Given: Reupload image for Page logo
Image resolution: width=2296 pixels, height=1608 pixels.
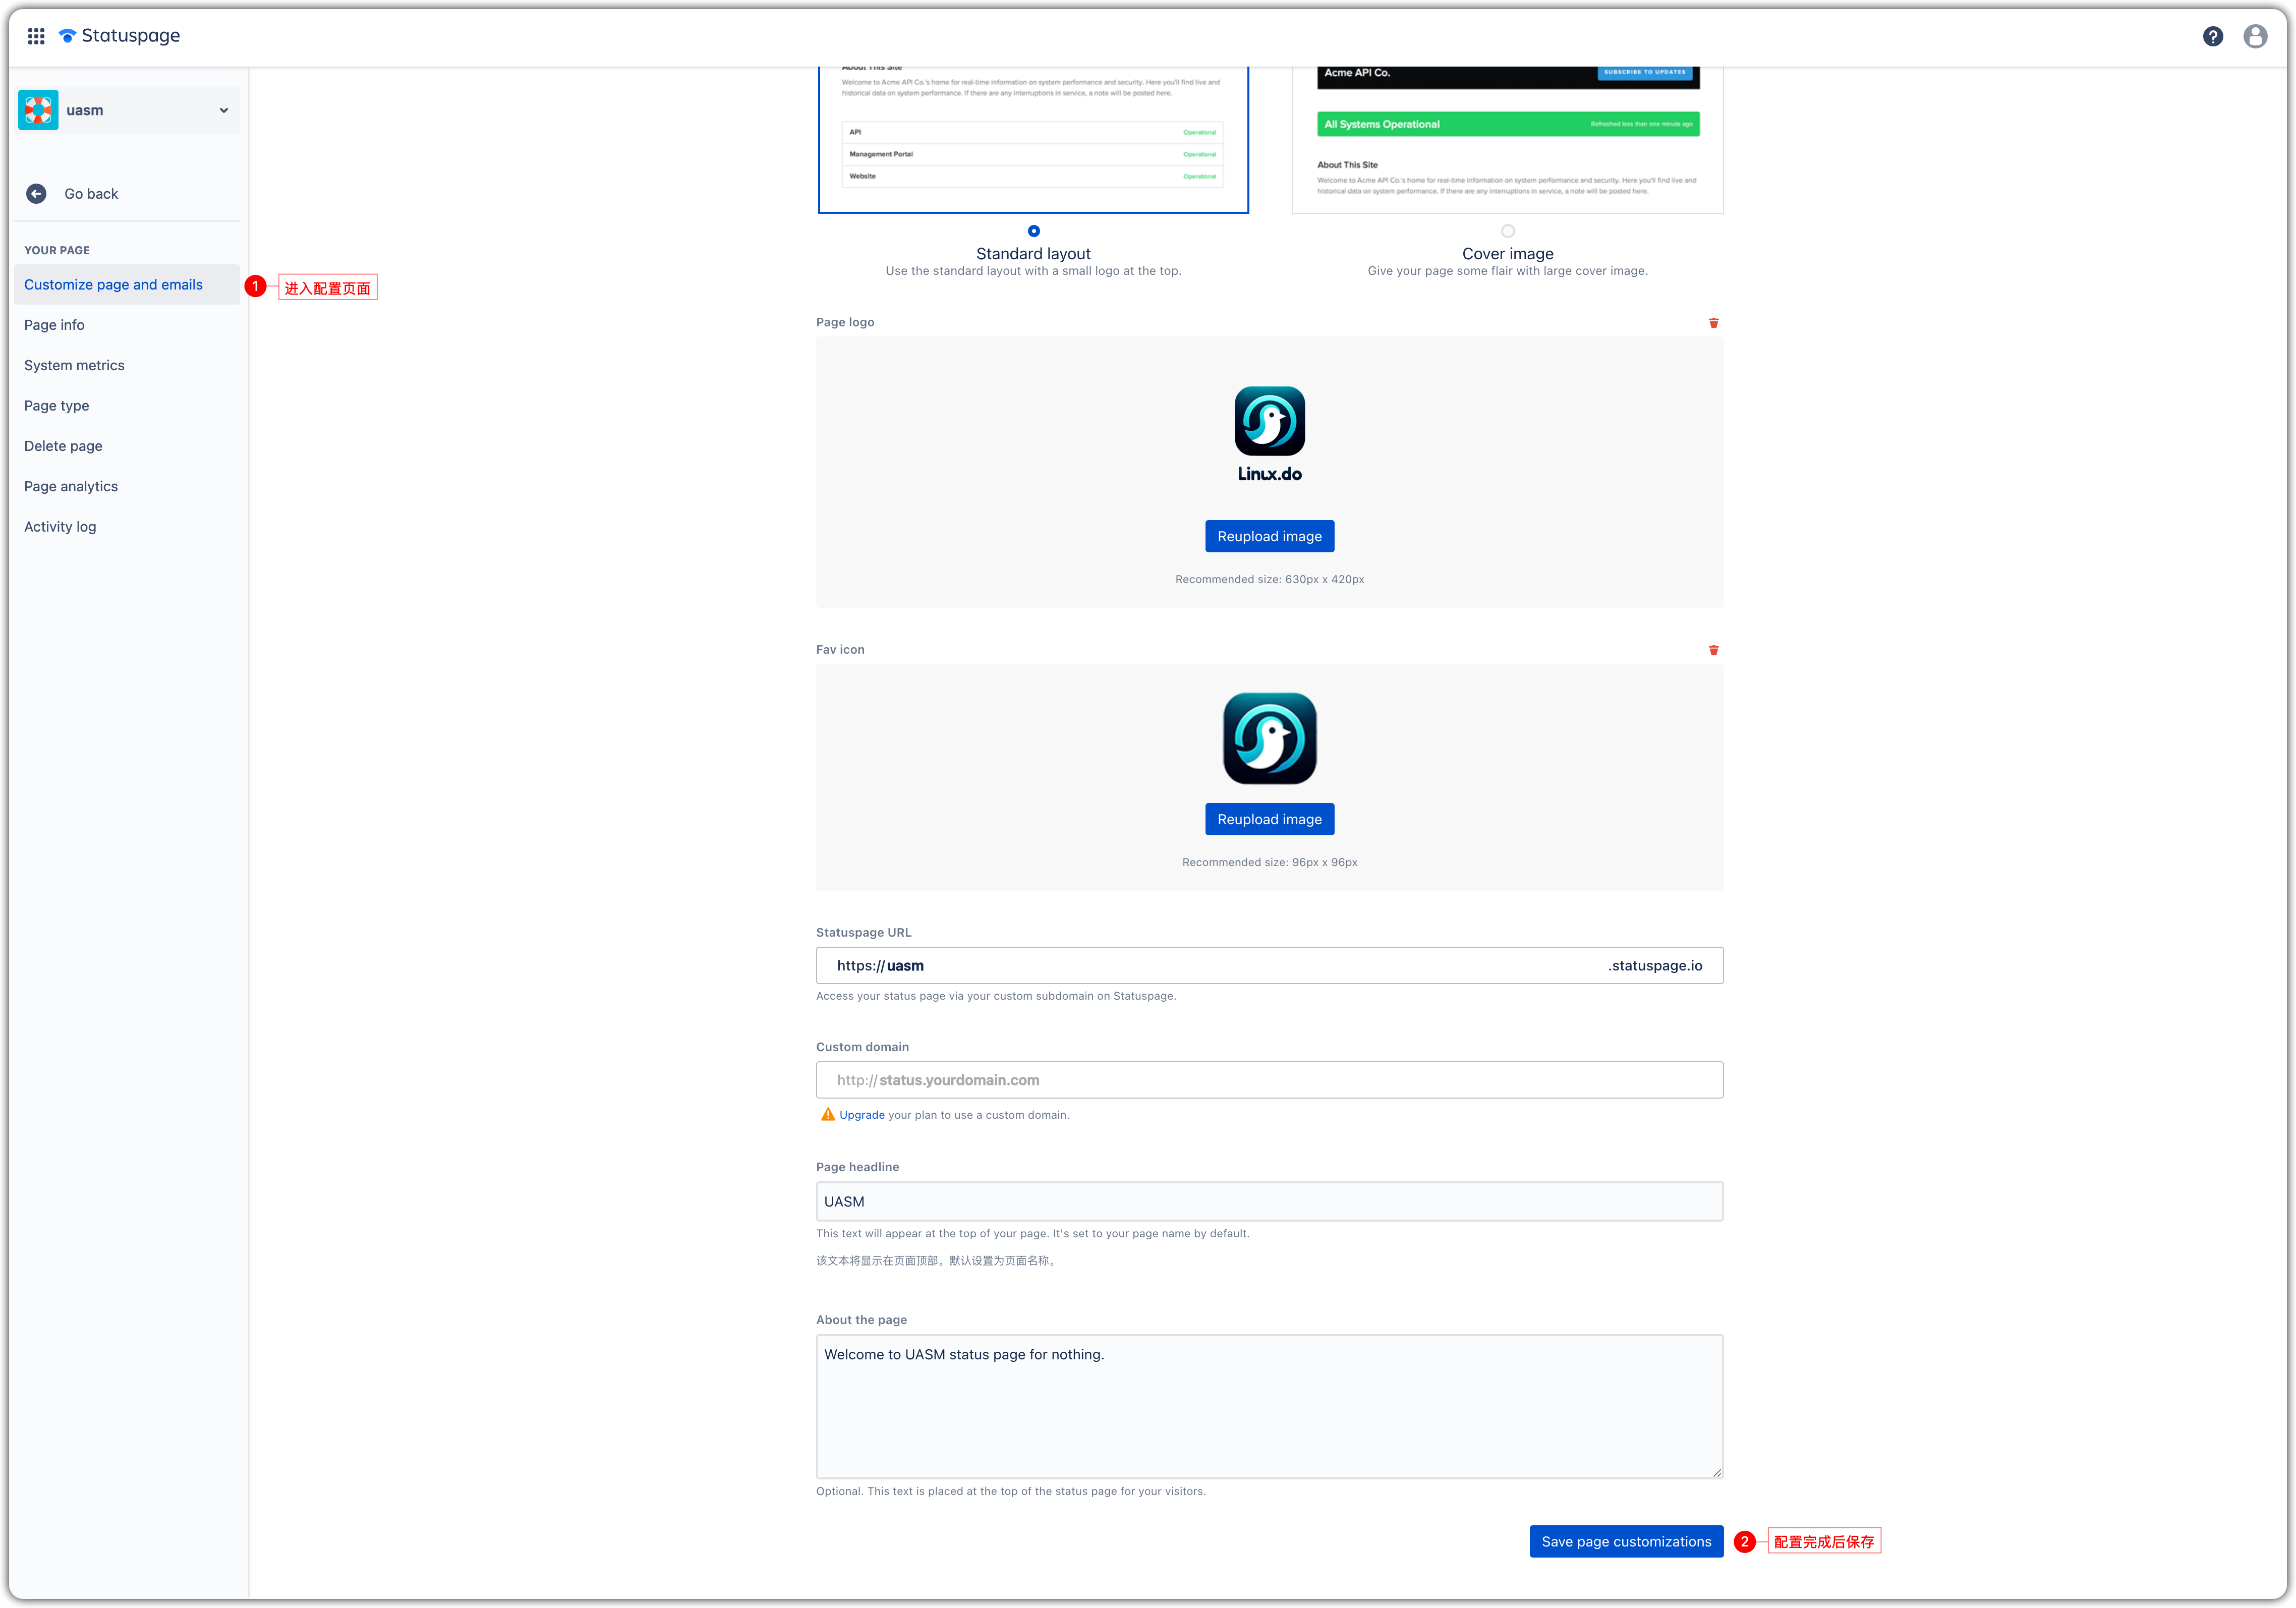Looking at the screenshot, I should [1269, 536].
